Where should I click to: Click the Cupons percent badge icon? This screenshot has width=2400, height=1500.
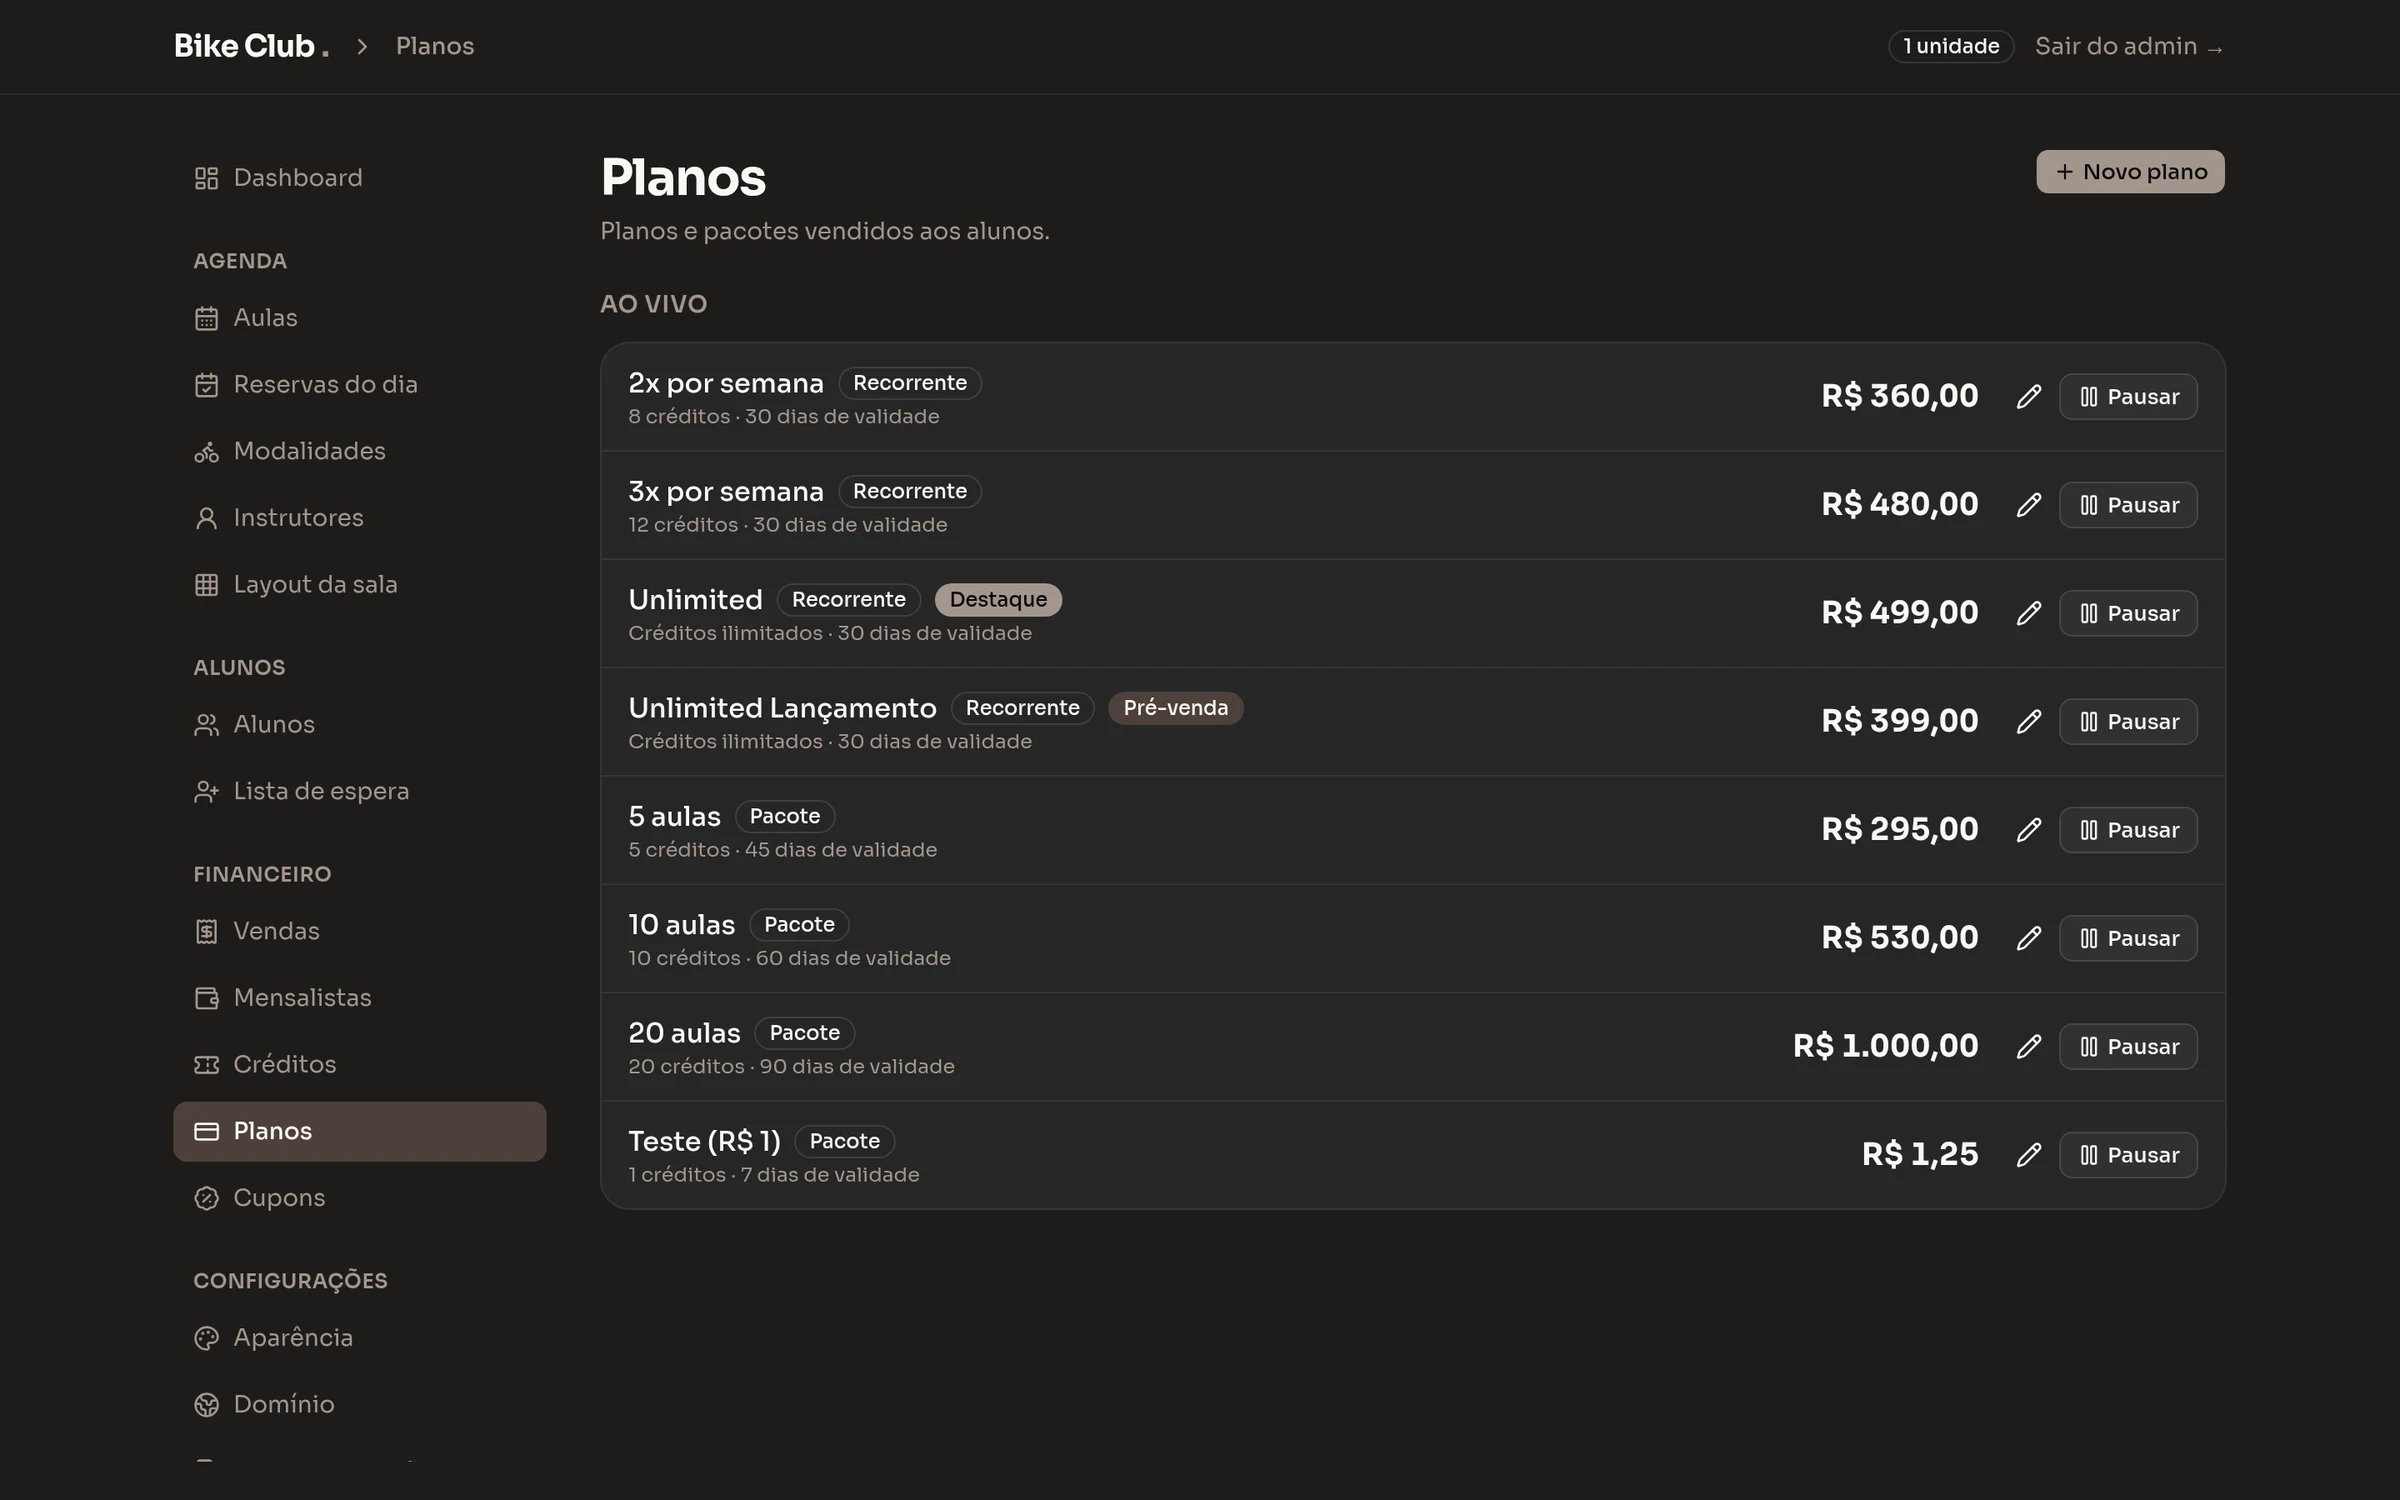206,1198
